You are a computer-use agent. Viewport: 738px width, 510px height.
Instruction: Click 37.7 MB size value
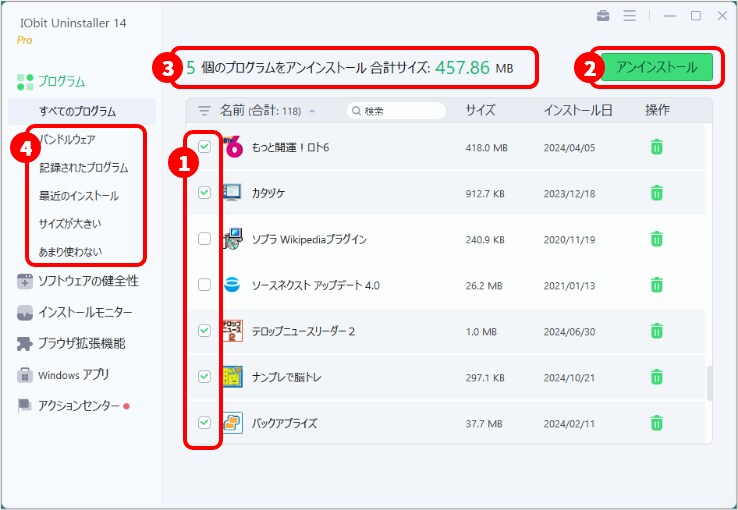click(x=484, y=423)
